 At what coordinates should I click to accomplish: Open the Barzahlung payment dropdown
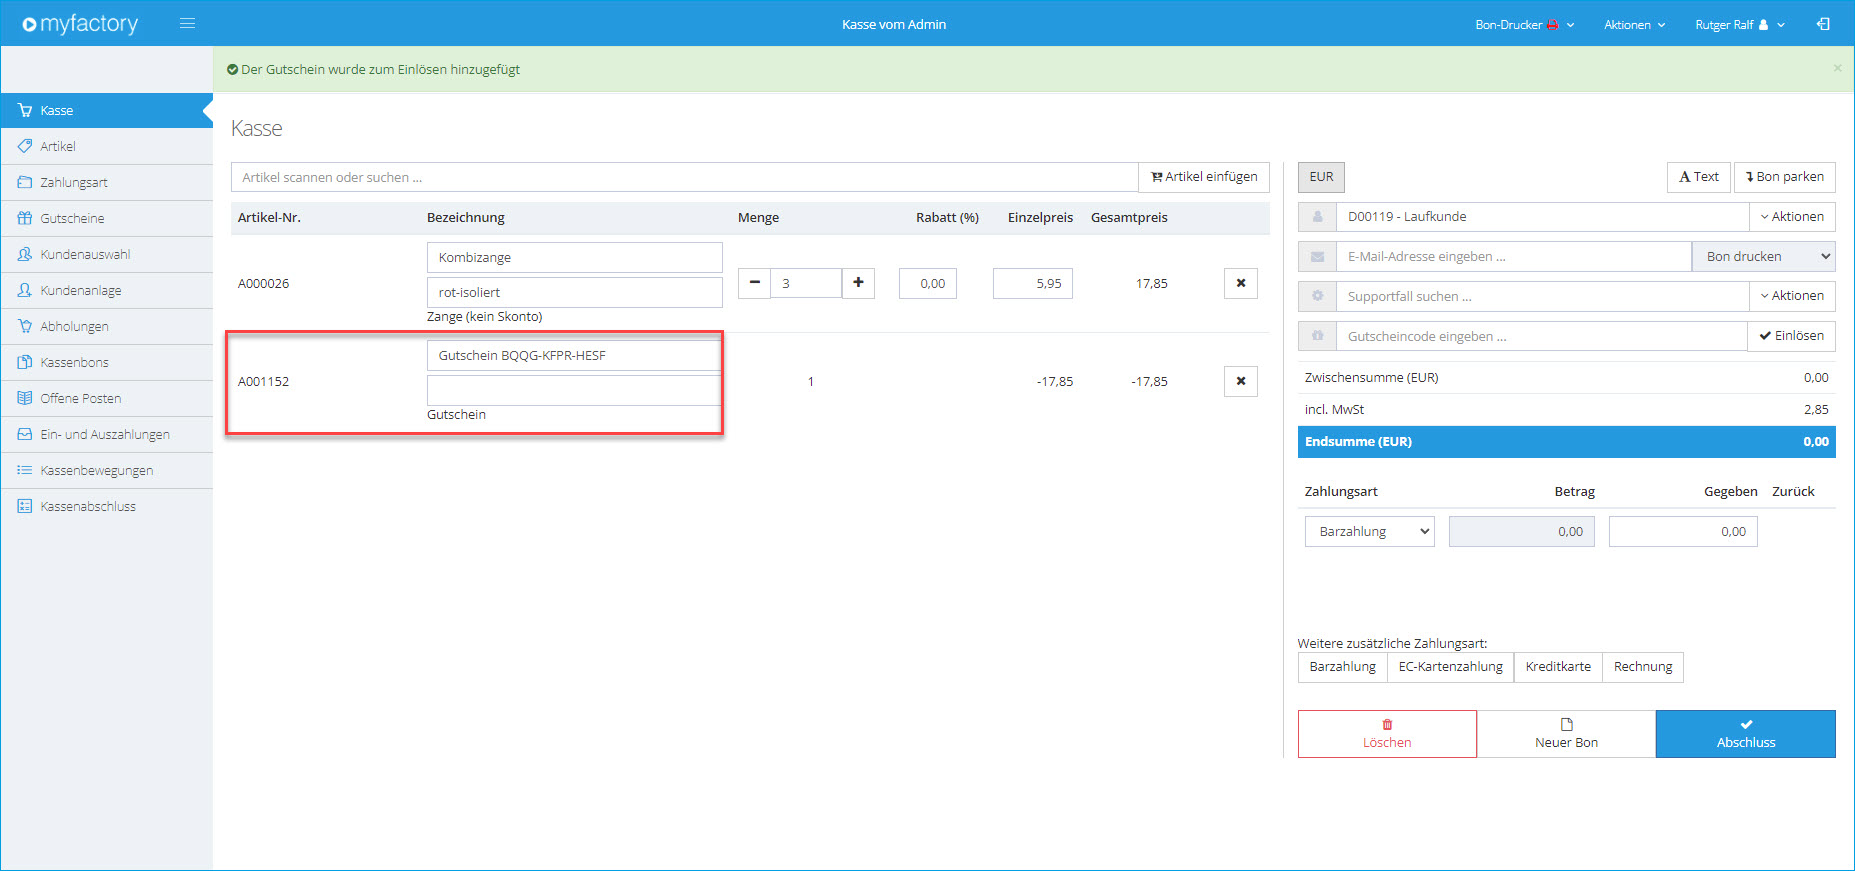pos(1369,532)
